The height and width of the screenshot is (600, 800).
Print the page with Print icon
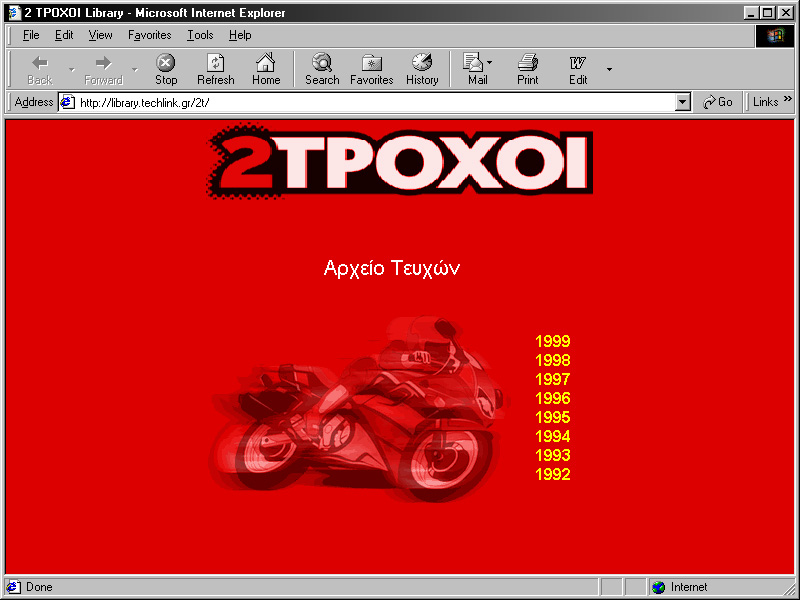[x=528, y=62]
